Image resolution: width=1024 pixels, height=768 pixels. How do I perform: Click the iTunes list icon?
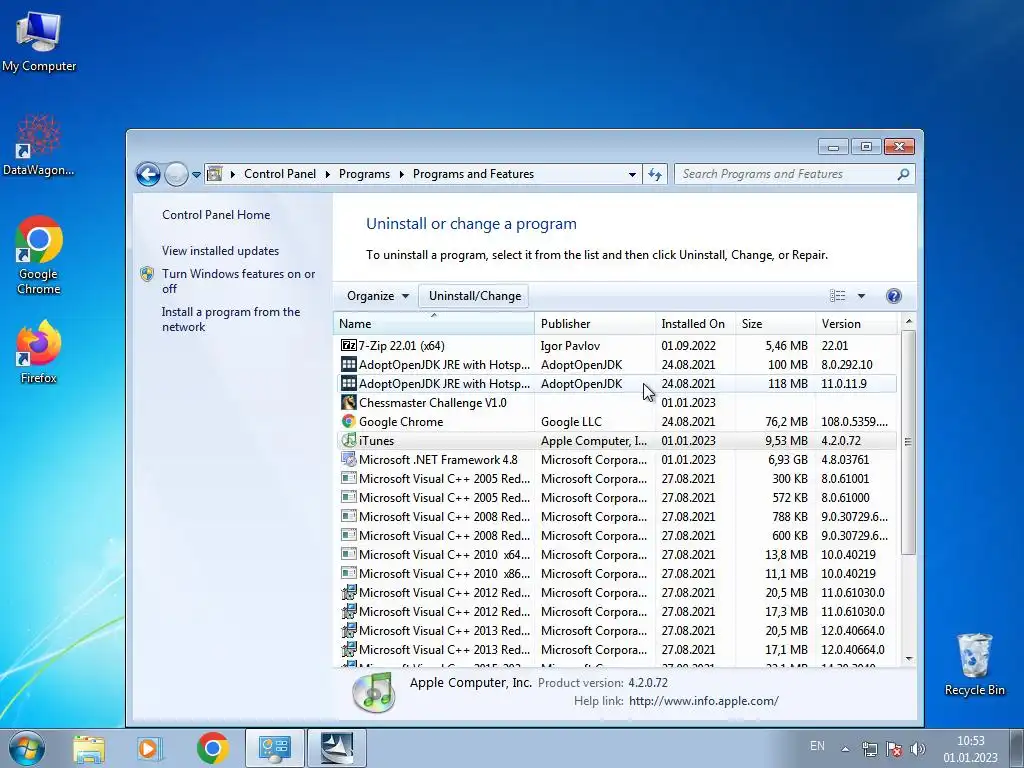349,440
